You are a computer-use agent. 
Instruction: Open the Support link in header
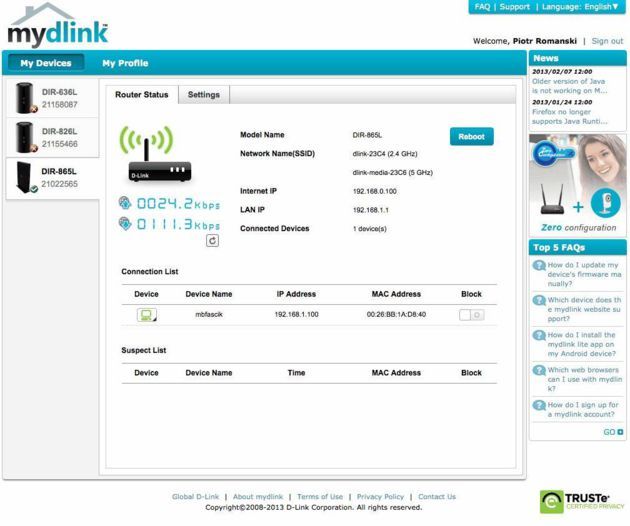click(515, 7)
